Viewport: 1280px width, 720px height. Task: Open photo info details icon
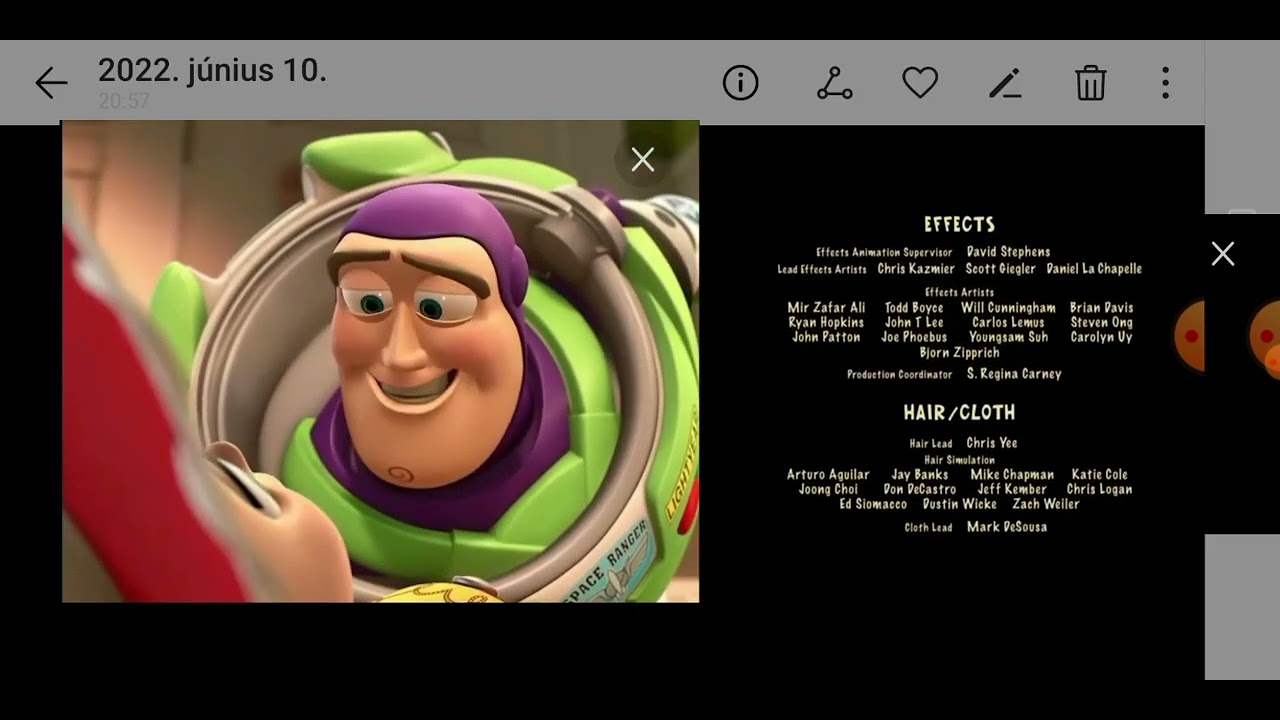coord(740,83)
